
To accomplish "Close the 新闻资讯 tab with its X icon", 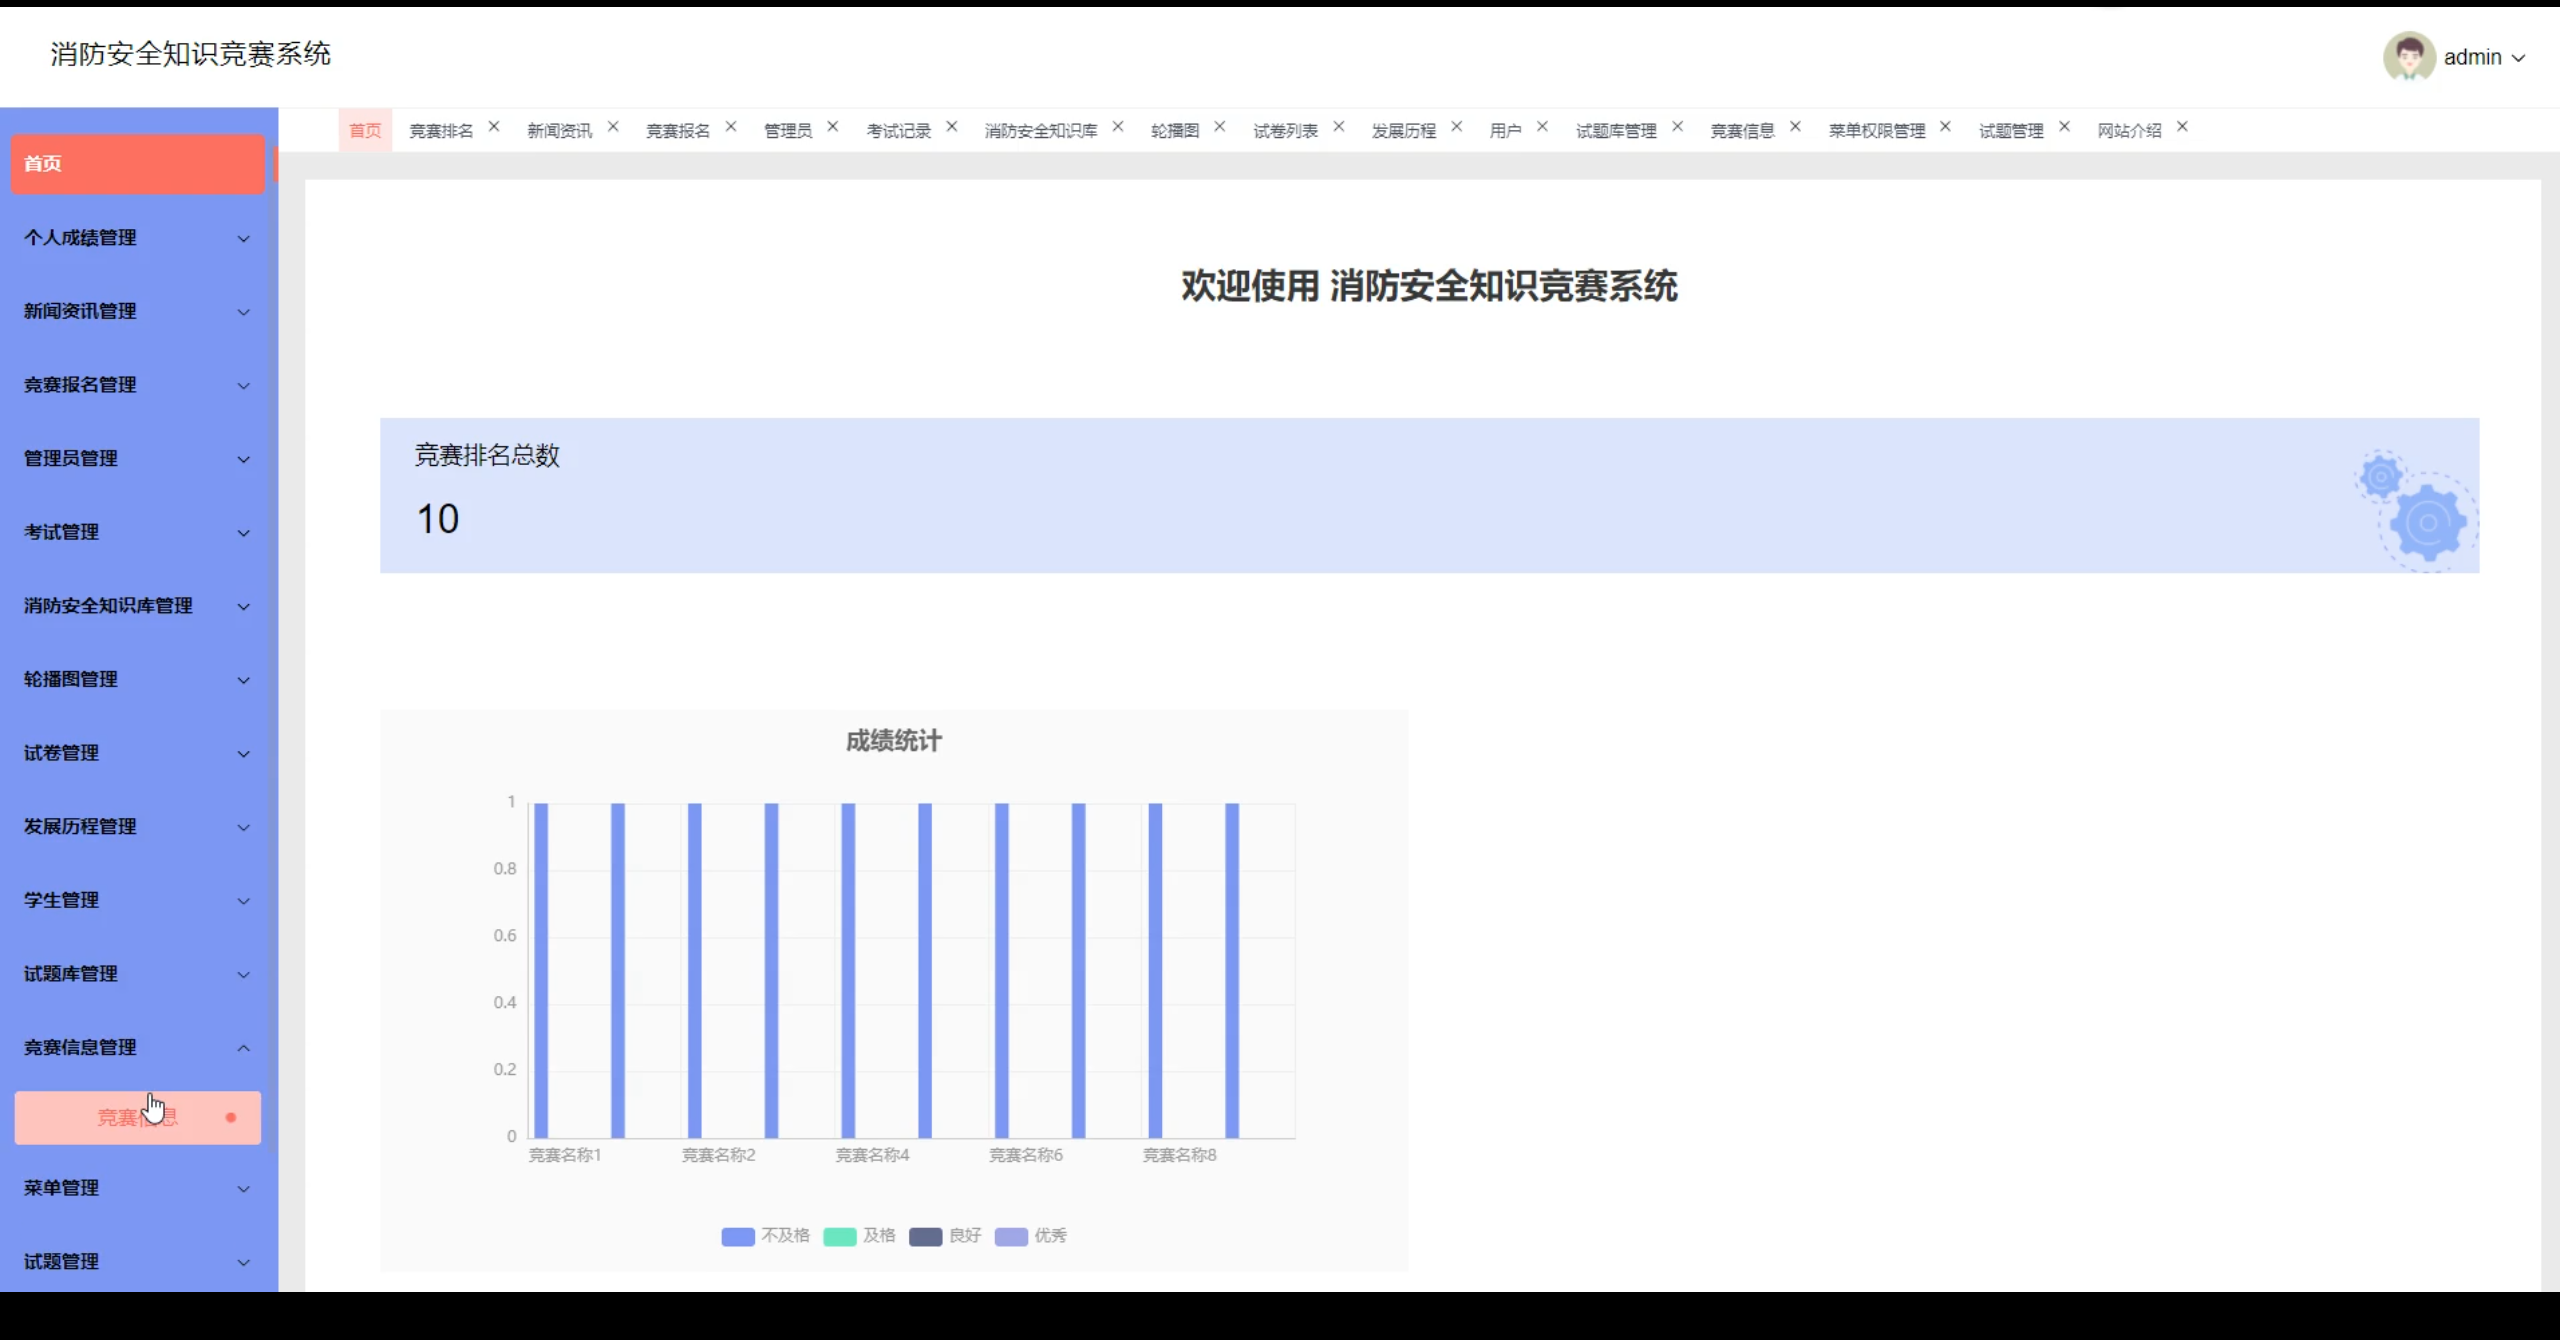I will click(613, 127).
